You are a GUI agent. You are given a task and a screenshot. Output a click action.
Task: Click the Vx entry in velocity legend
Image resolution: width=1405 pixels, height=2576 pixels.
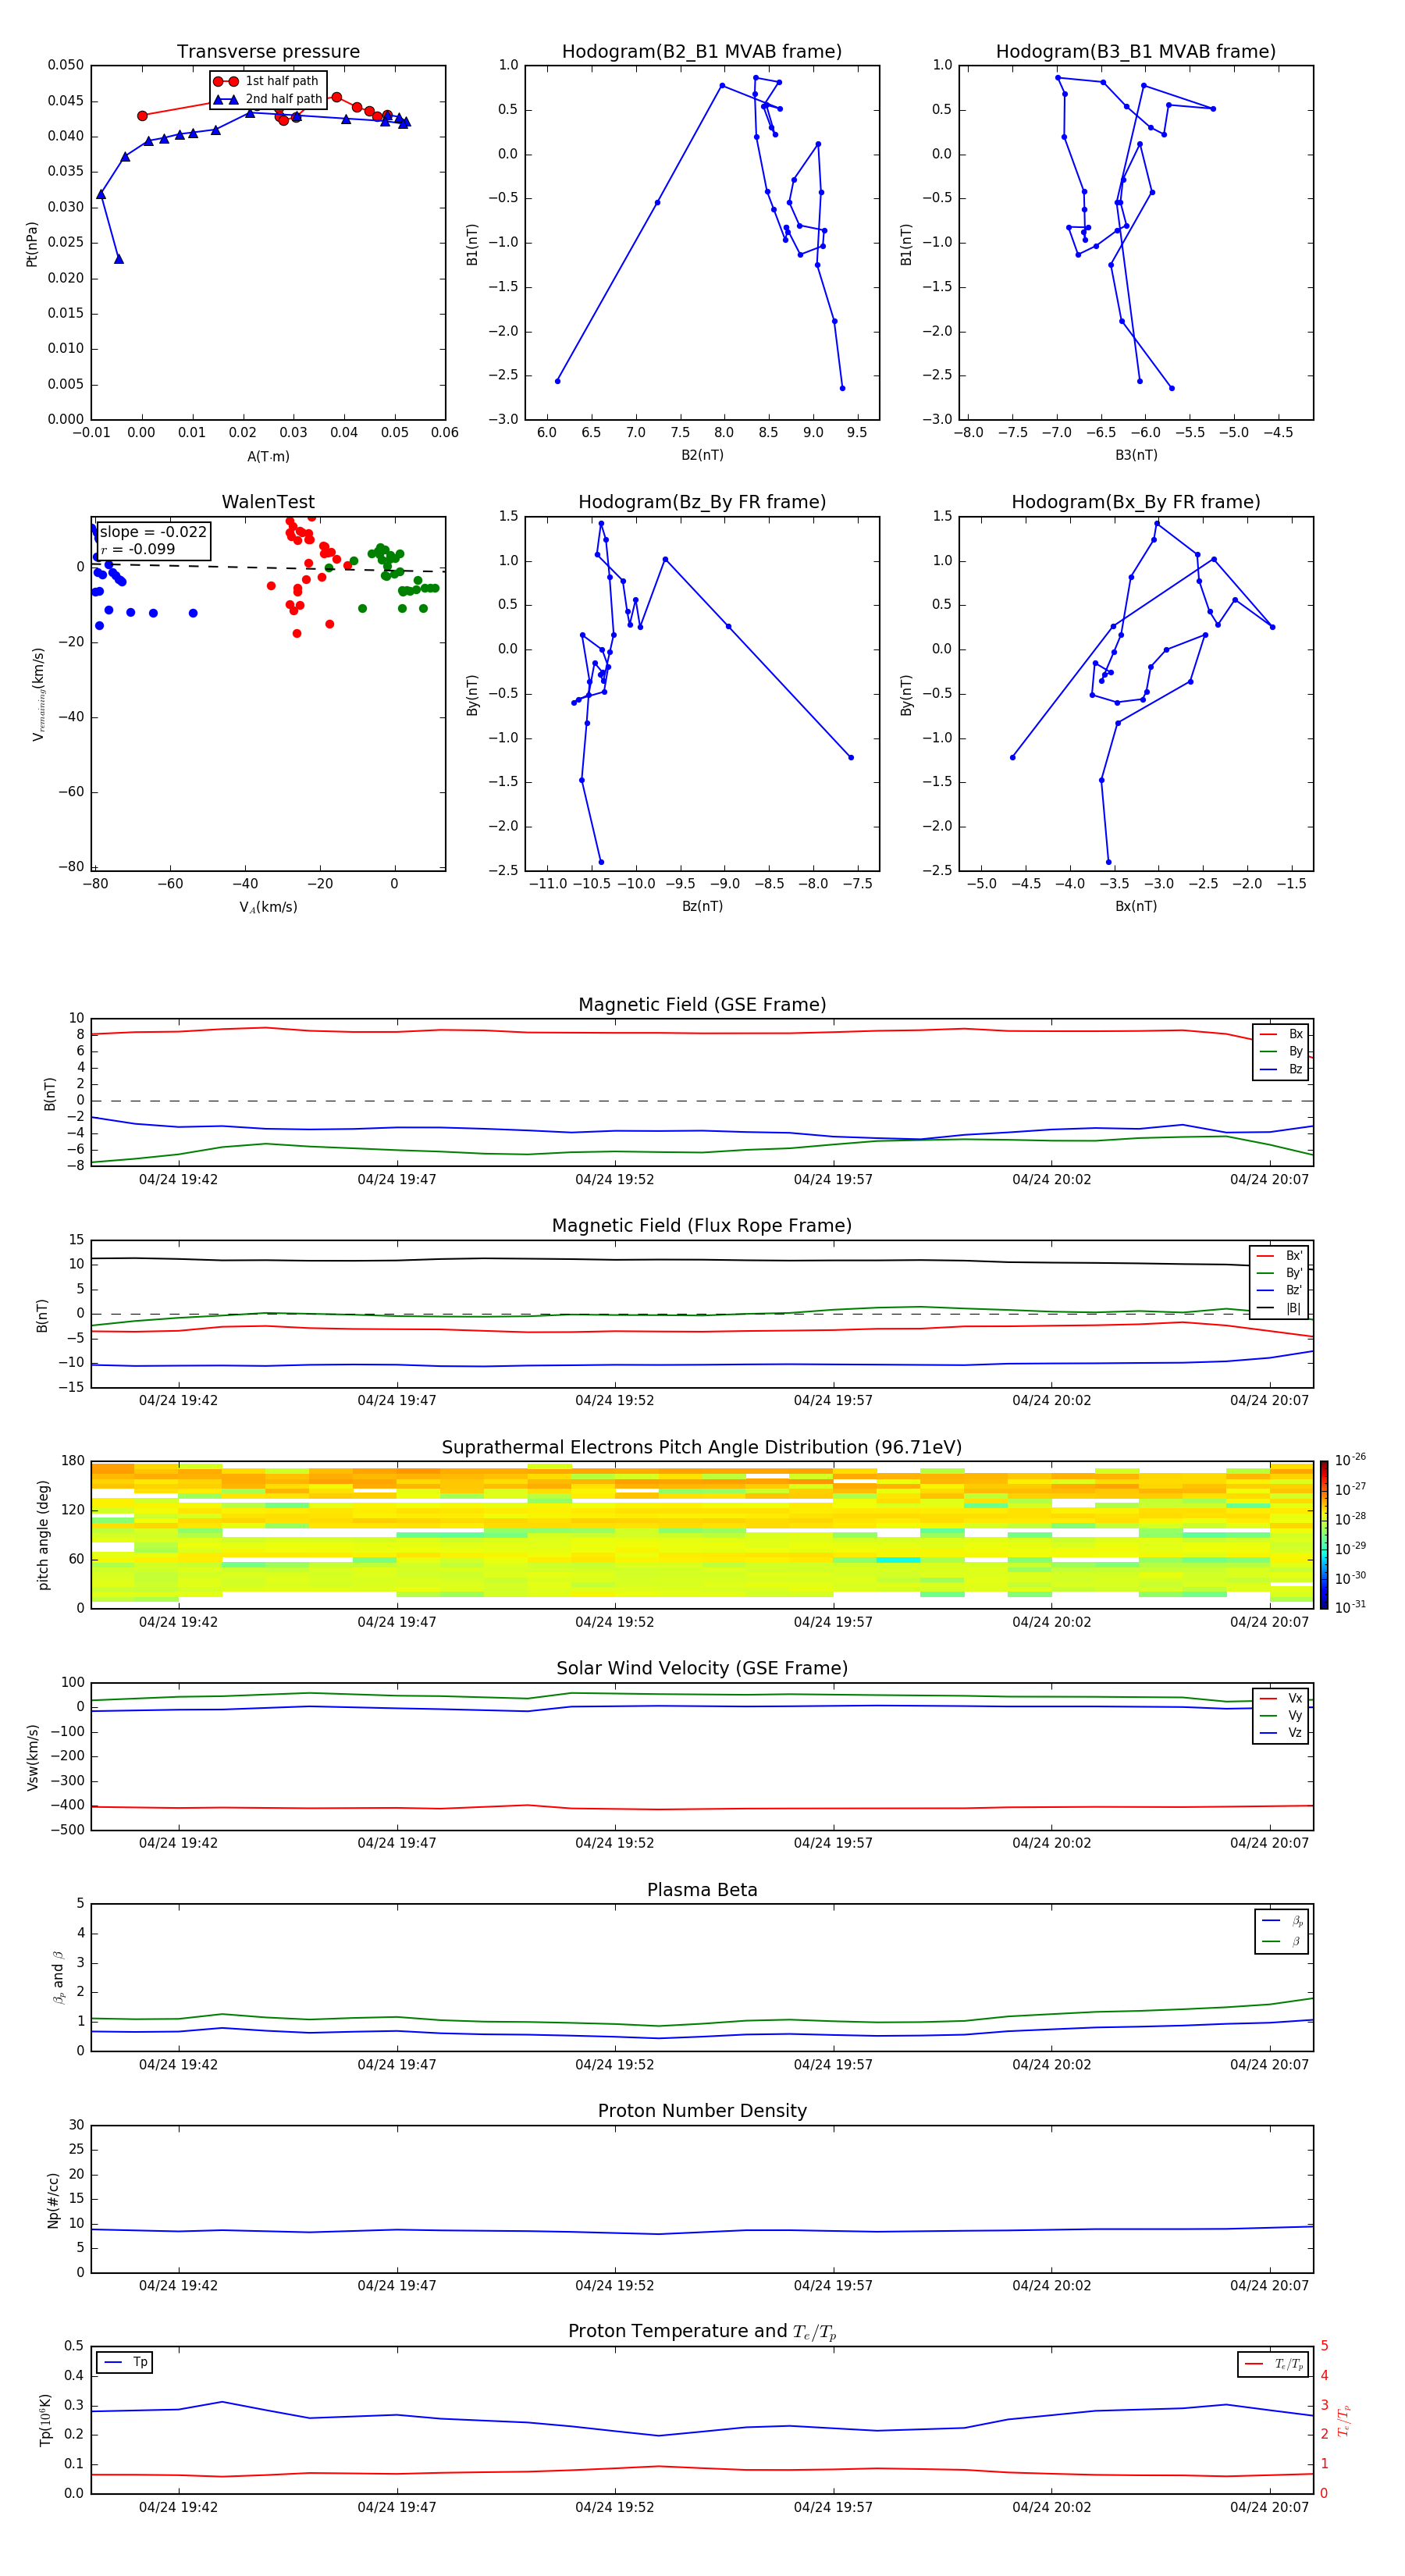(x=1281, y=1698)
